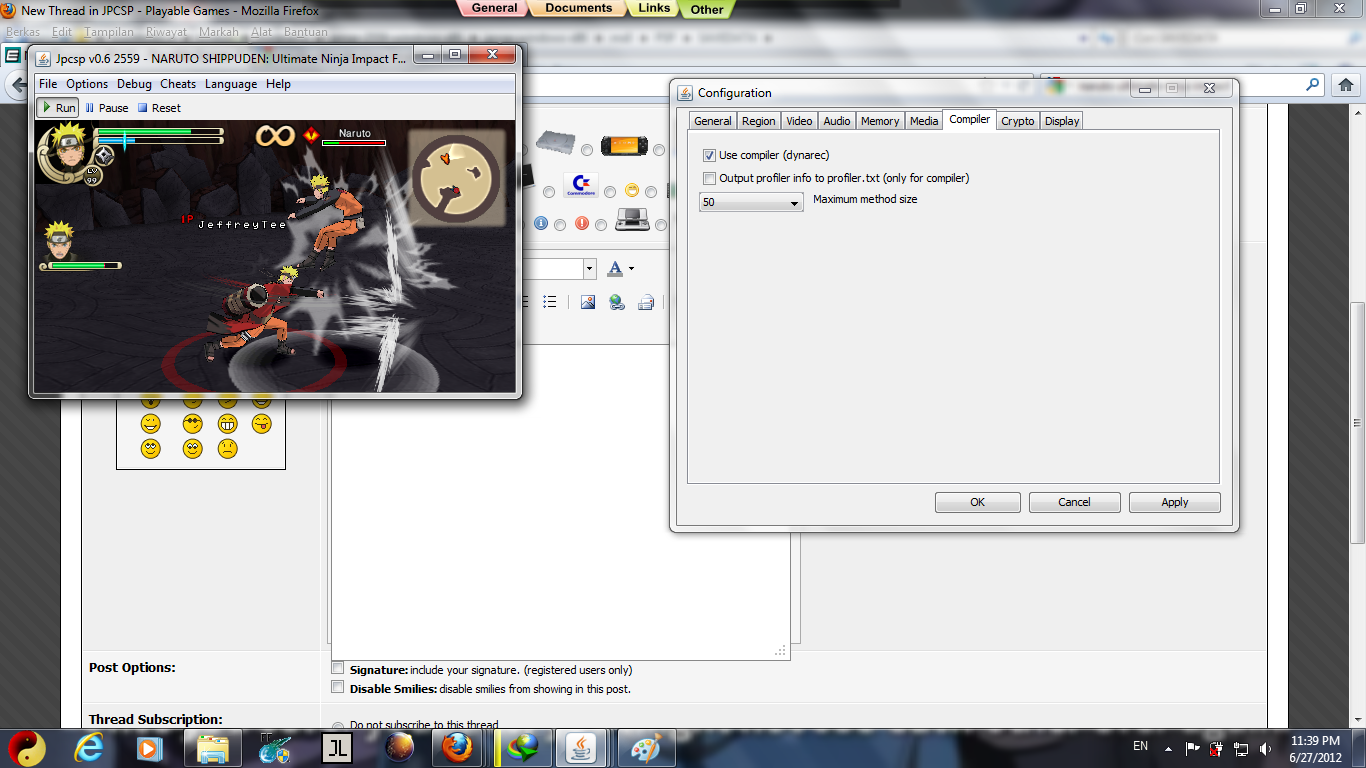The image size is (1366, 768).
Task: Show hidden tray icons arrow
Action: pyautogui.click(x=1167, y=748)
